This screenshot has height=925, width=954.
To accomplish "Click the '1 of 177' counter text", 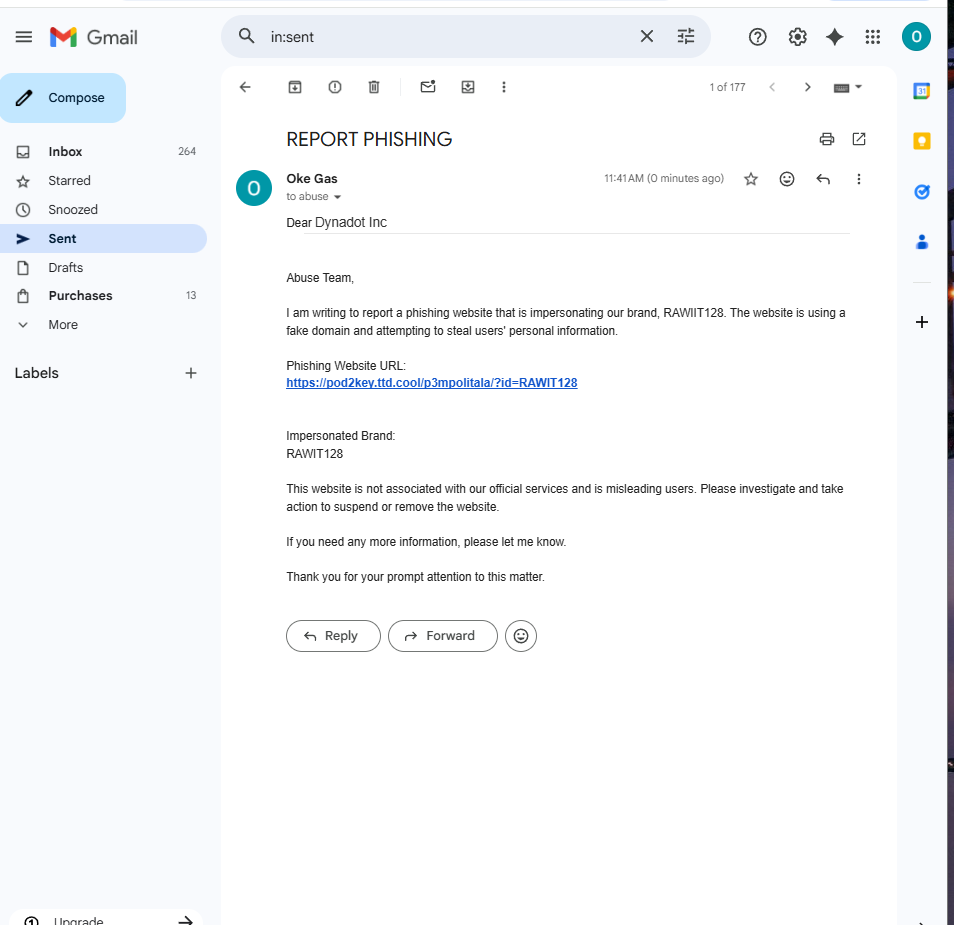I will [727, 87].
